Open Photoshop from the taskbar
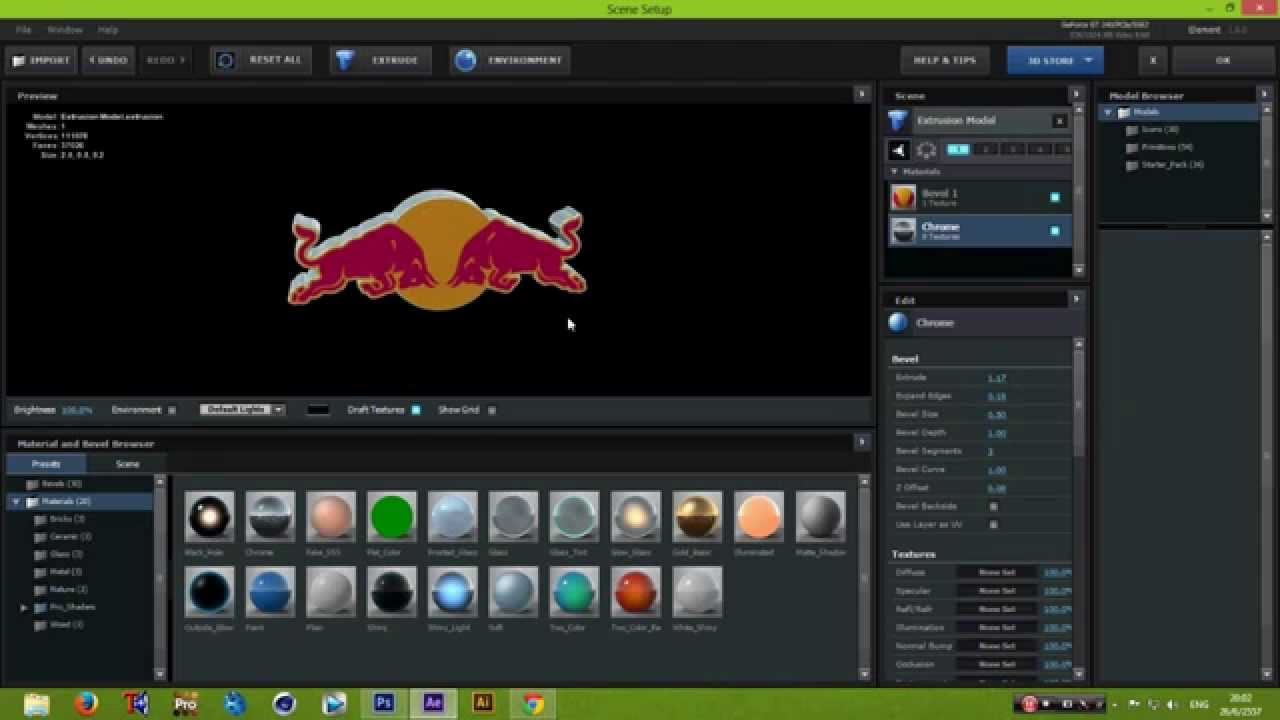This screenshot has height=720, width=1280. click(x=384, y=703)
